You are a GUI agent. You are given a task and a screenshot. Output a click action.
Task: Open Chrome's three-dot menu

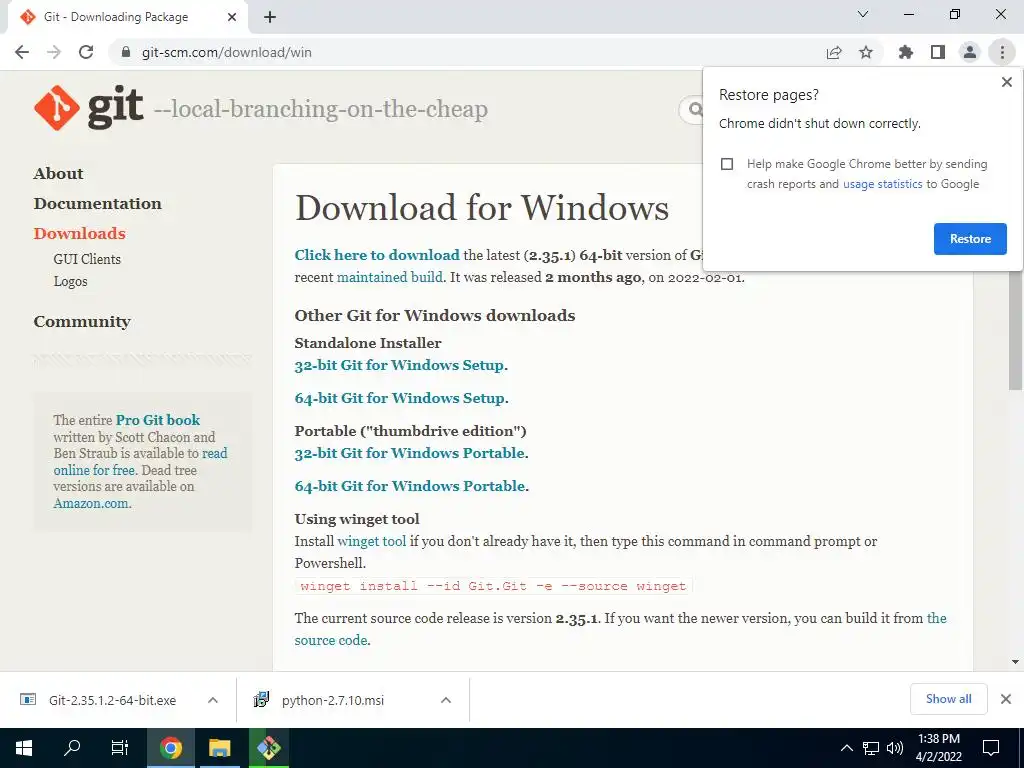point(1002,52)
